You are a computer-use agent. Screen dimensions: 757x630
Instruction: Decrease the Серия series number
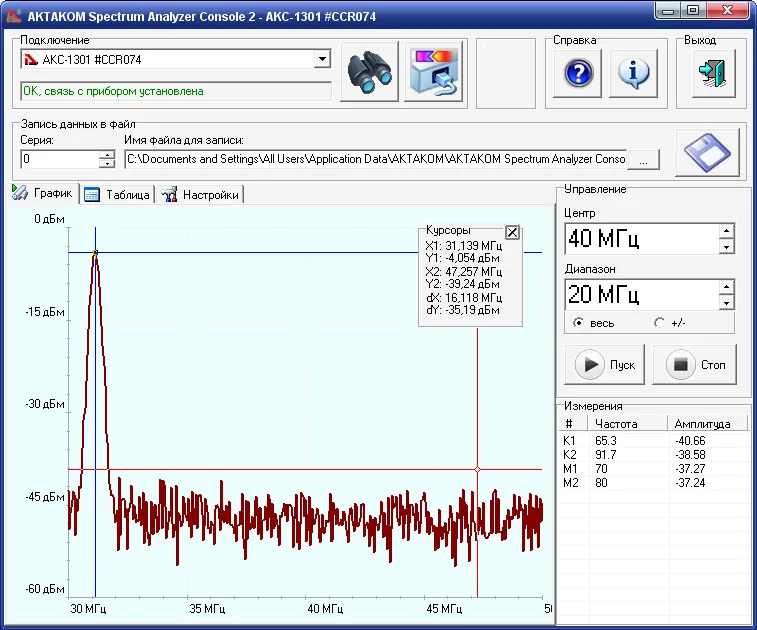(x=107, y=163)
